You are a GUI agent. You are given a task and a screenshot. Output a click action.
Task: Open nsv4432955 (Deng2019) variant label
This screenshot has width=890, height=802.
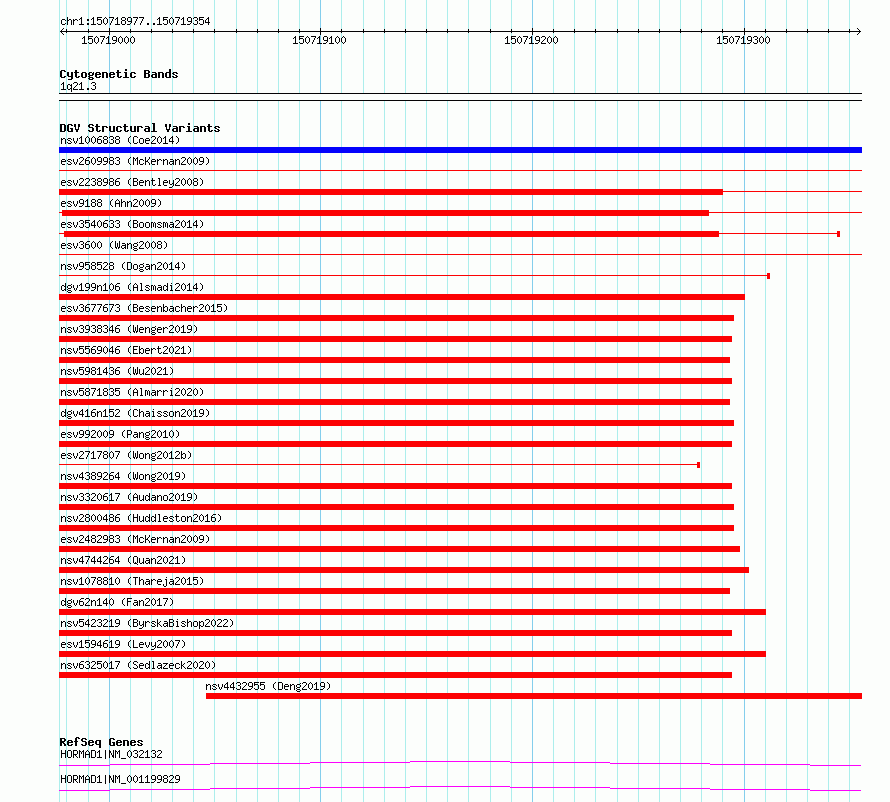click(268, 686)
